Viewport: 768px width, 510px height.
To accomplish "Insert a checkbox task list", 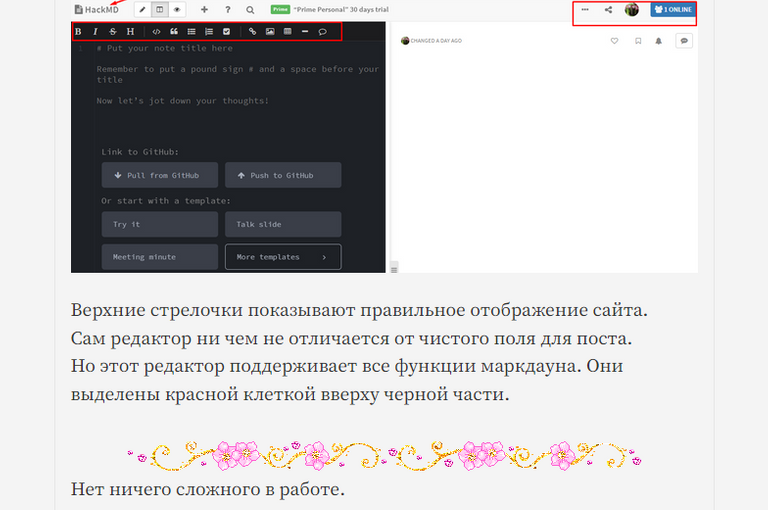I will tap(226, 31).
